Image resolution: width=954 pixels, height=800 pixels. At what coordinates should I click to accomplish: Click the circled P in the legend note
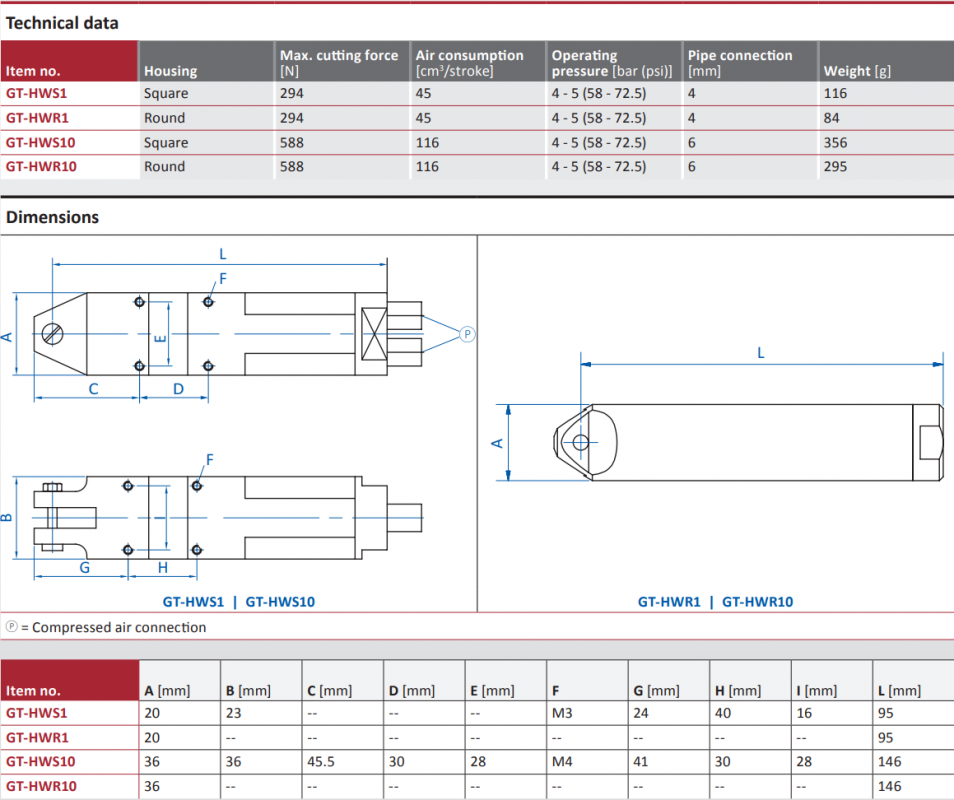click(12, 626)
